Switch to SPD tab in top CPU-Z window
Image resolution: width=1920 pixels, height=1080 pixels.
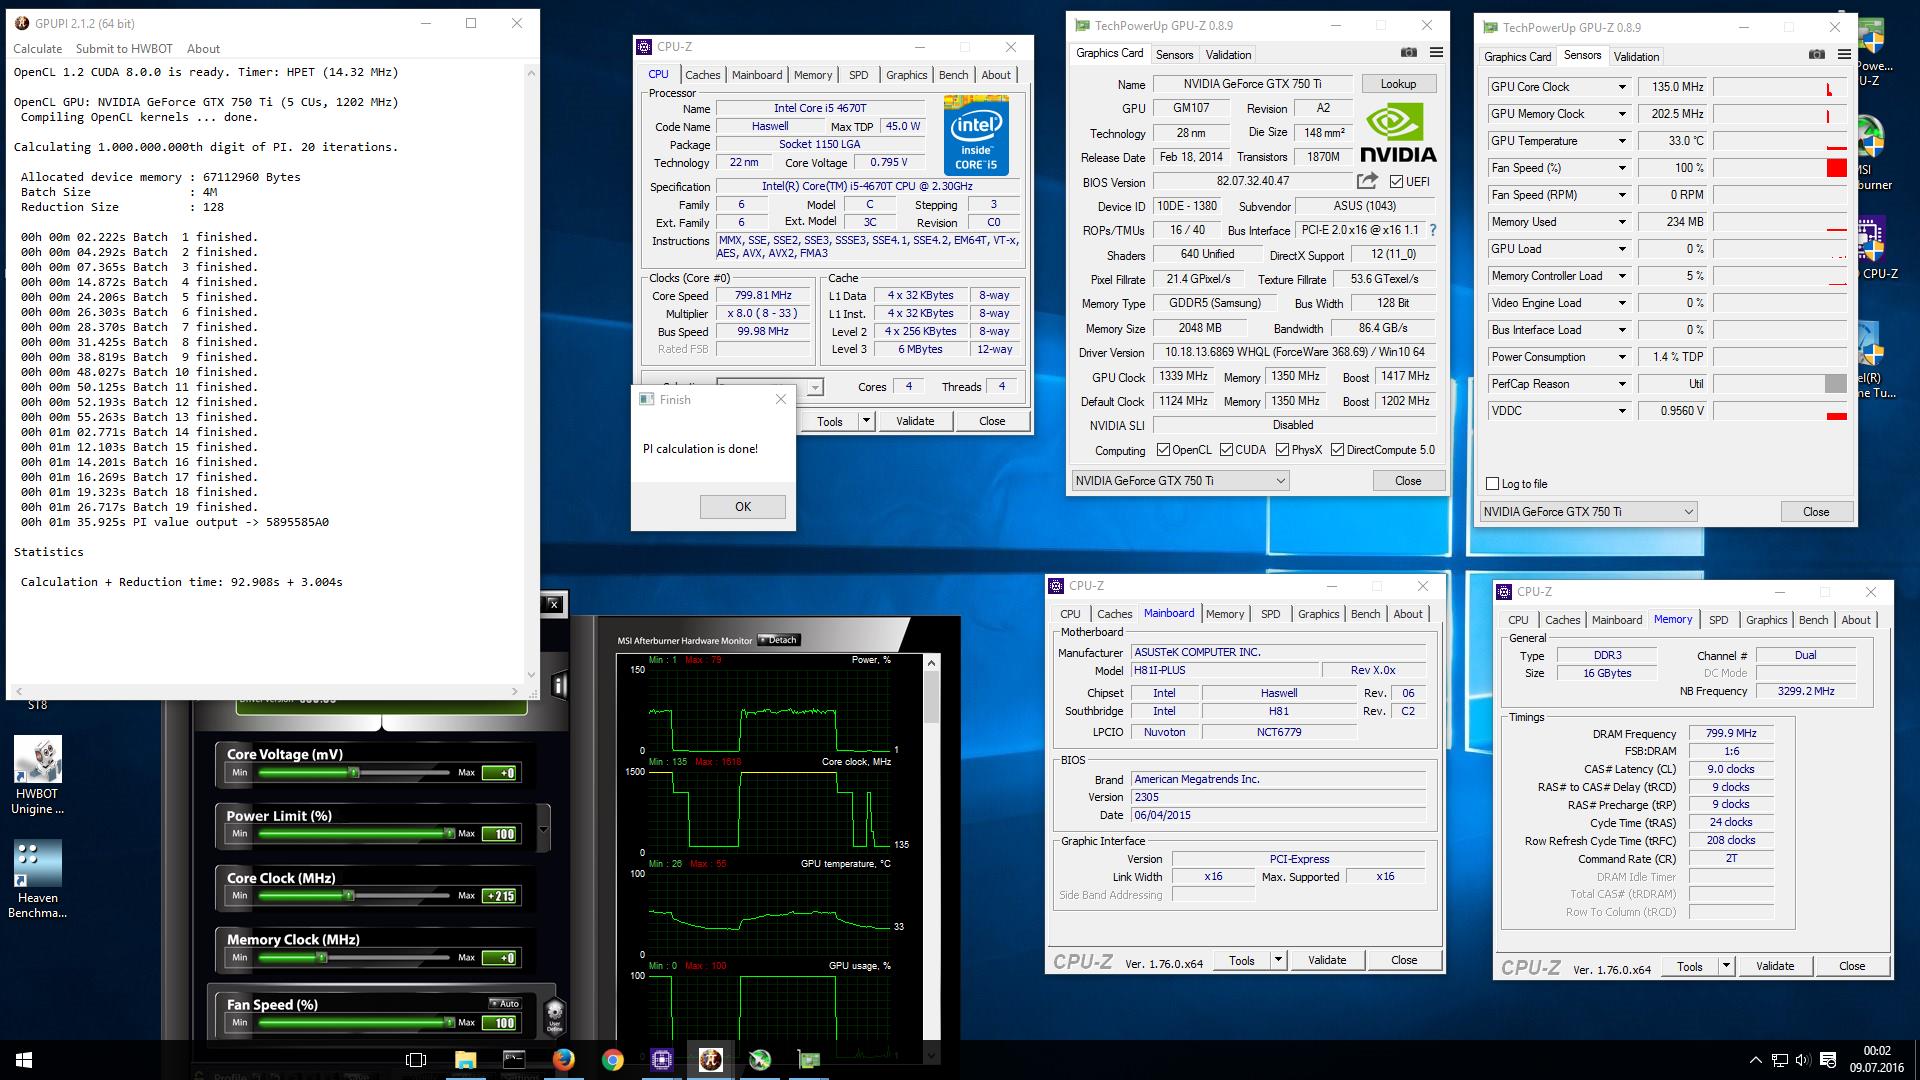coord(858,75)
